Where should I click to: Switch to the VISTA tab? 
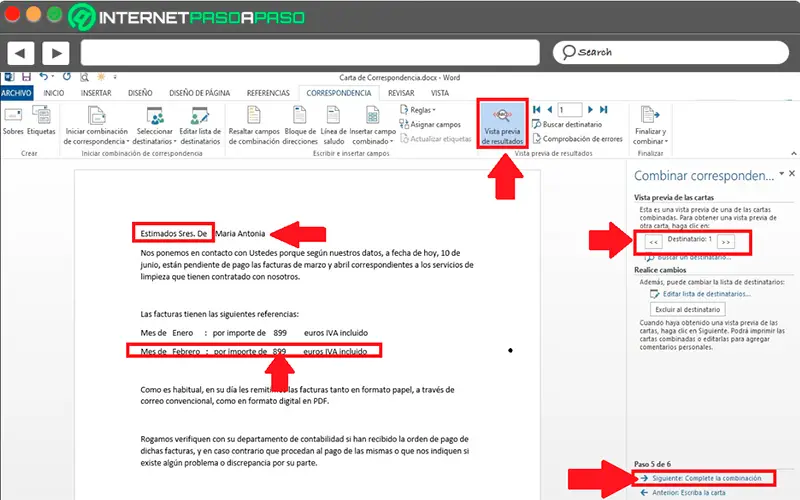tap(440, 93)
